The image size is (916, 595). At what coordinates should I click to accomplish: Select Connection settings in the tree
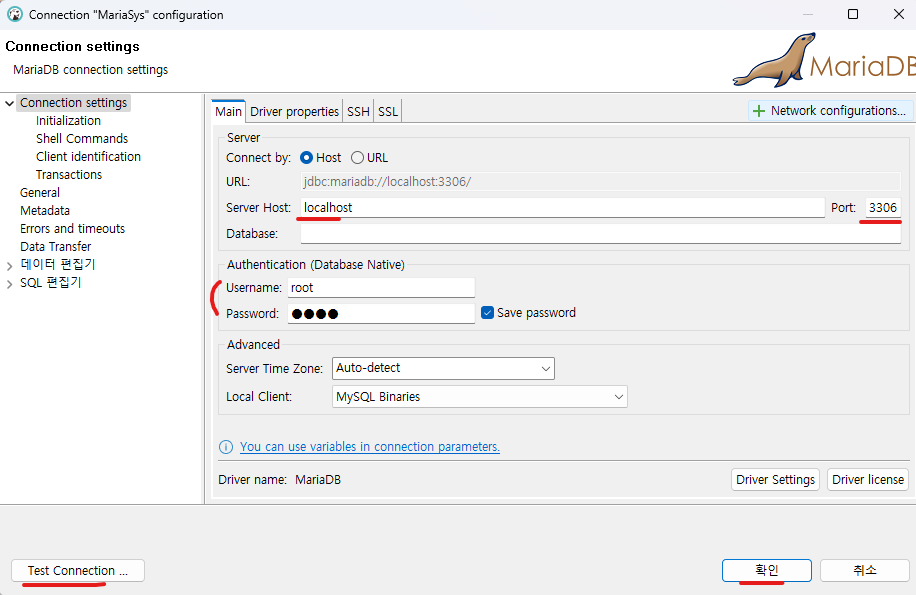(x=74, y=103)
